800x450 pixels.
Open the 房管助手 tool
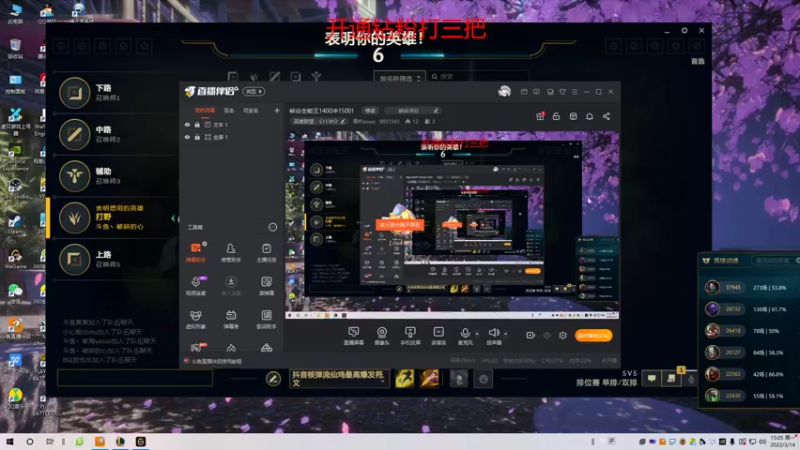click(231, 253)
